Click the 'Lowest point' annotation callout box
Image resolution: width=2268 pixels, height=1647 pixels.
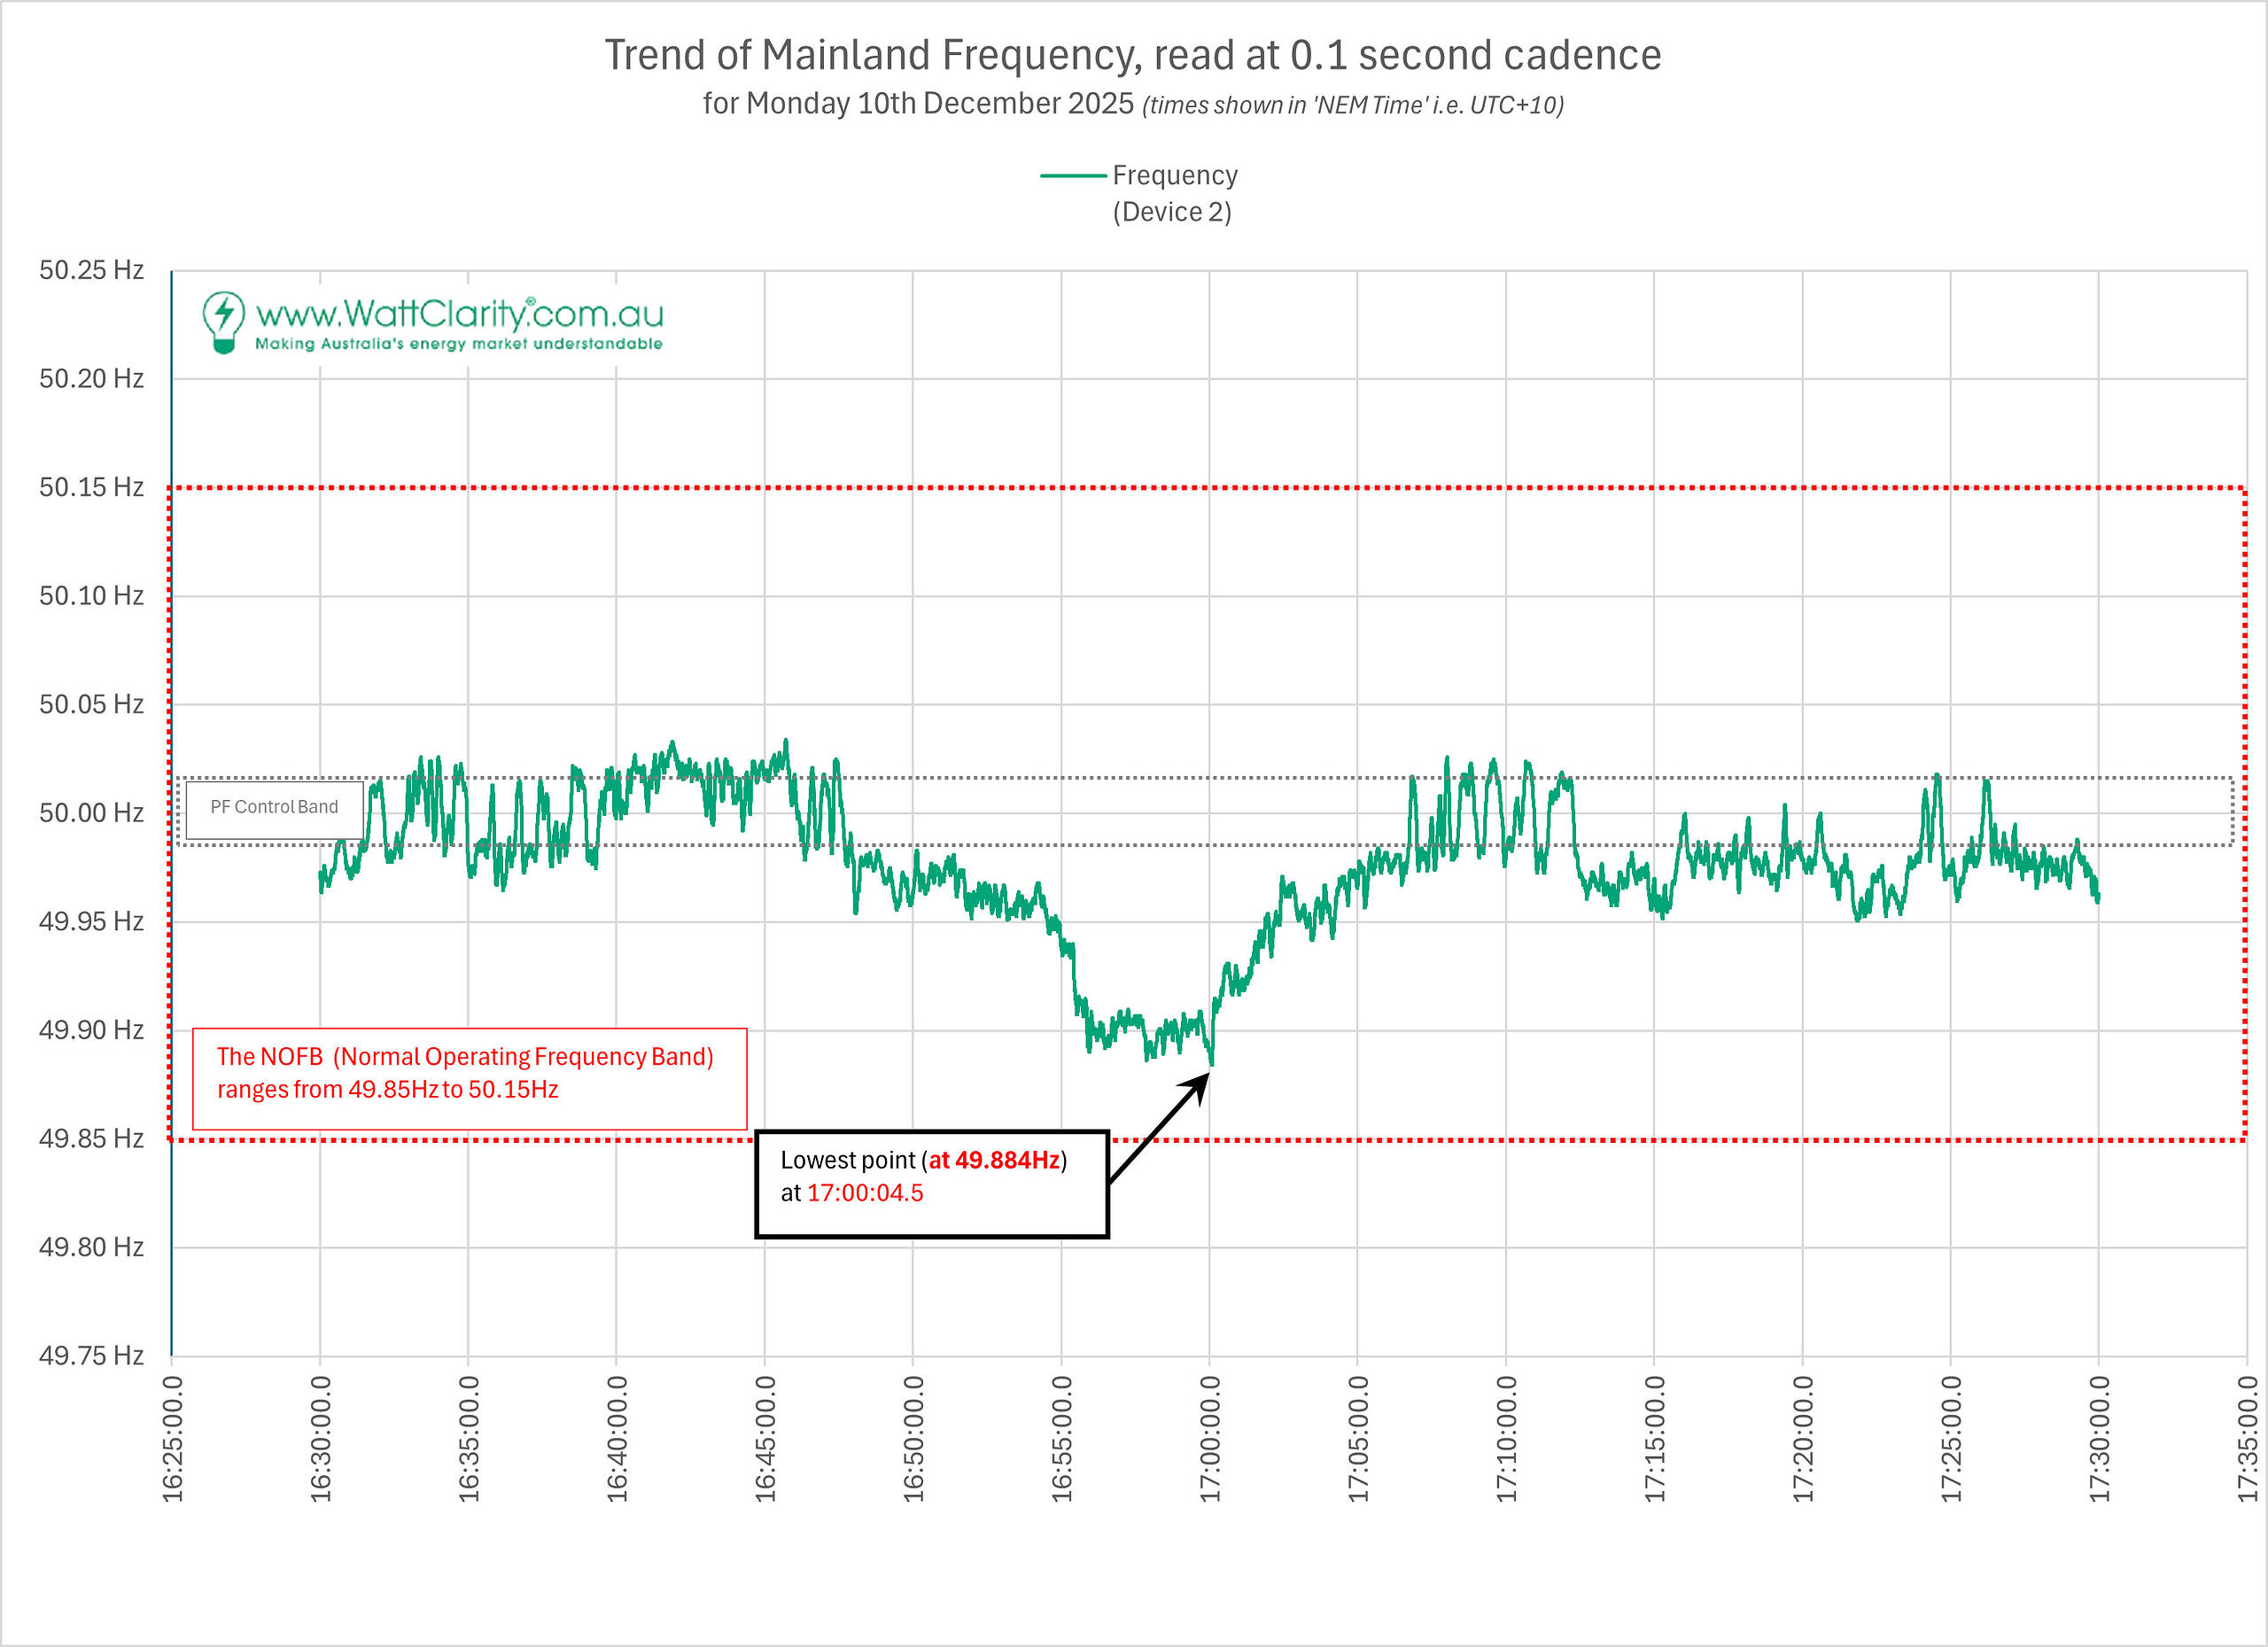tap(931, 1183)
